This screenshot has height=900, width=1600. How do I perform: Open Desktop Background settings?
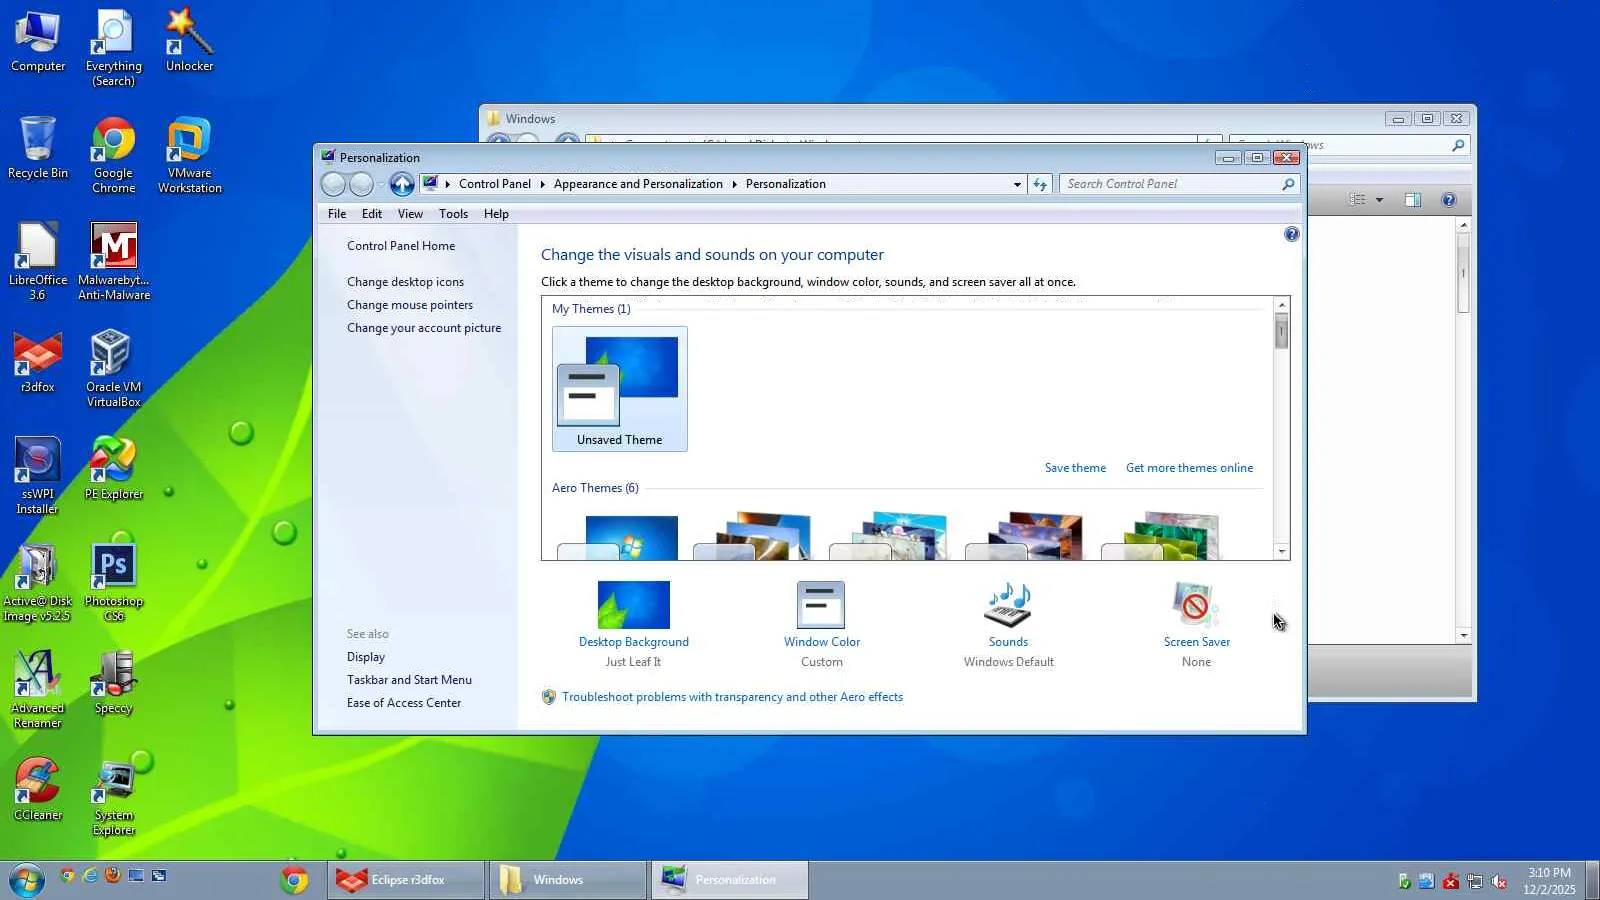pos(634,624)
